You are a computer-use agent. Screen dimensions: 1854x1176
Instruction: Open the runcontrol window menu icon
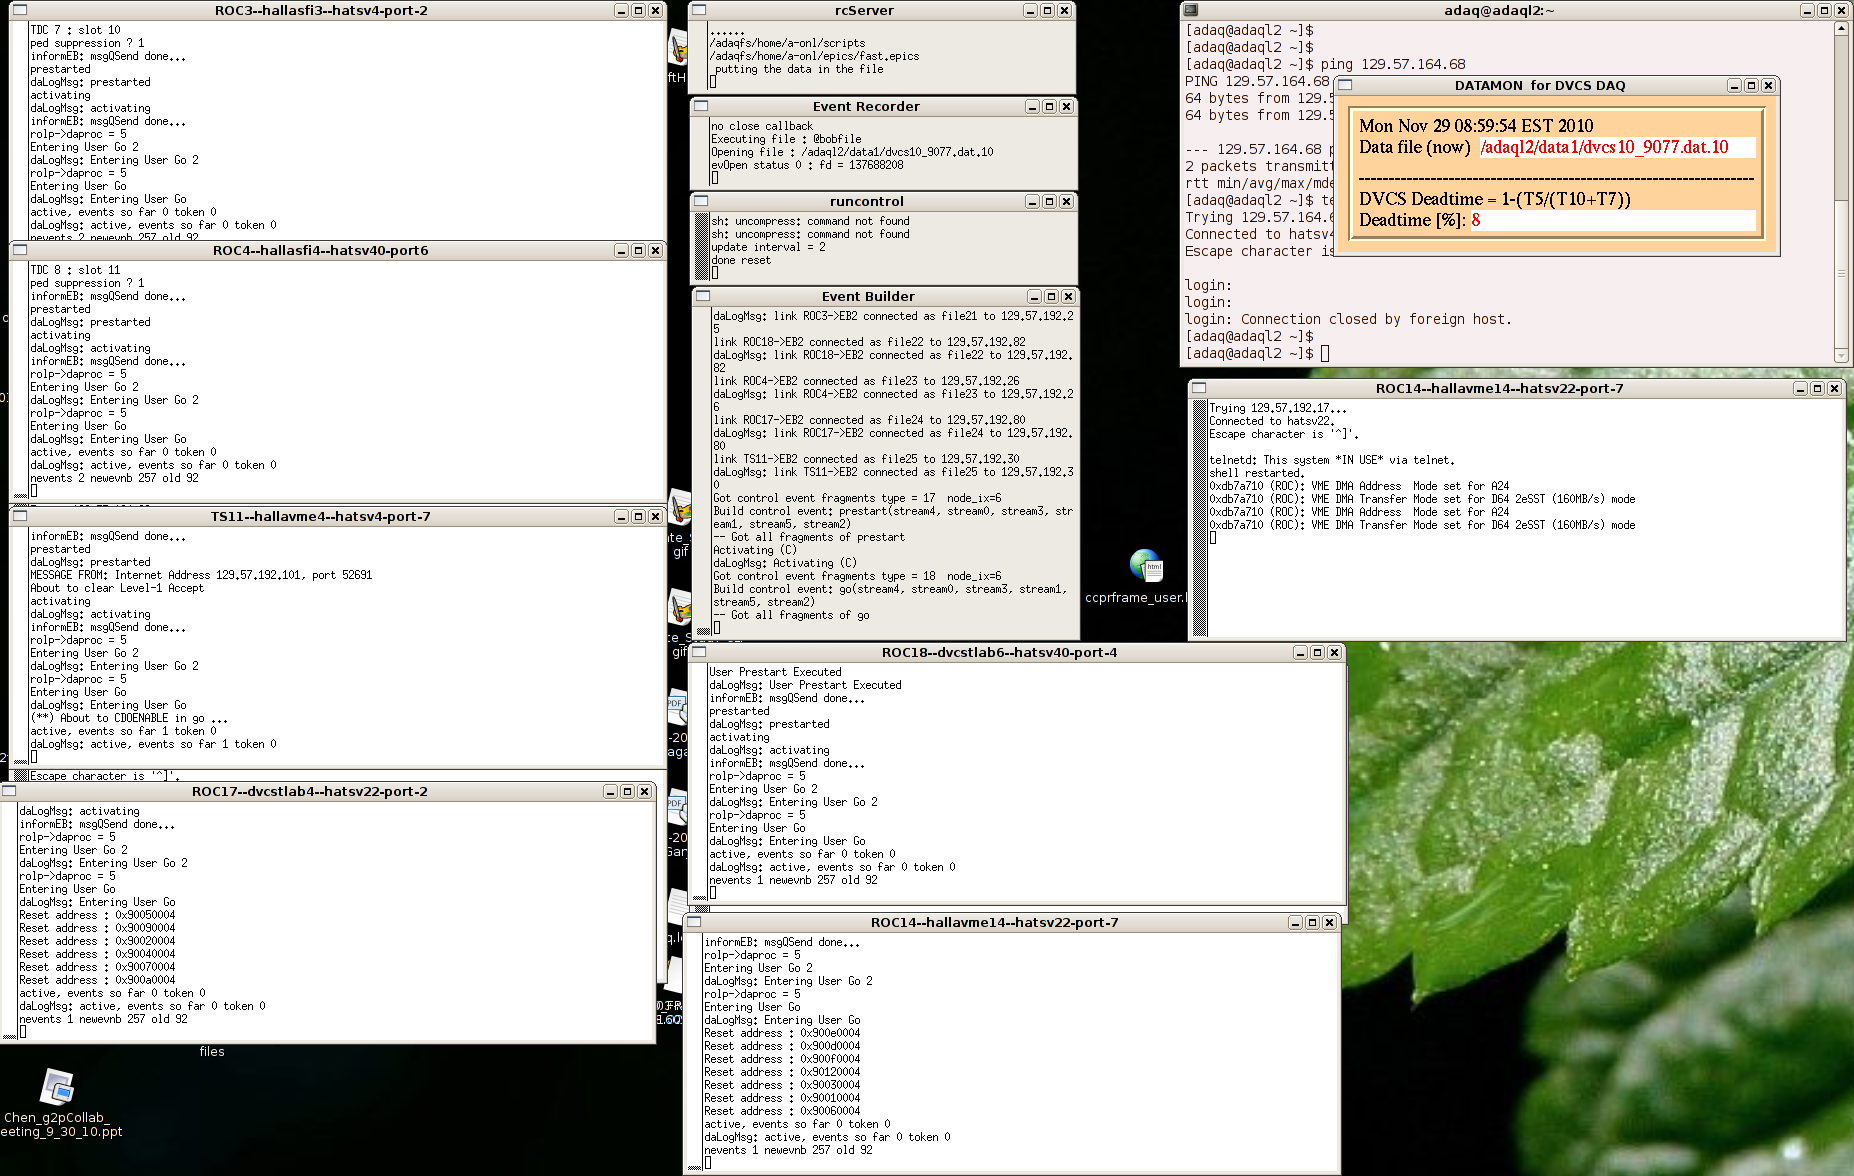[x=701, y=201]
